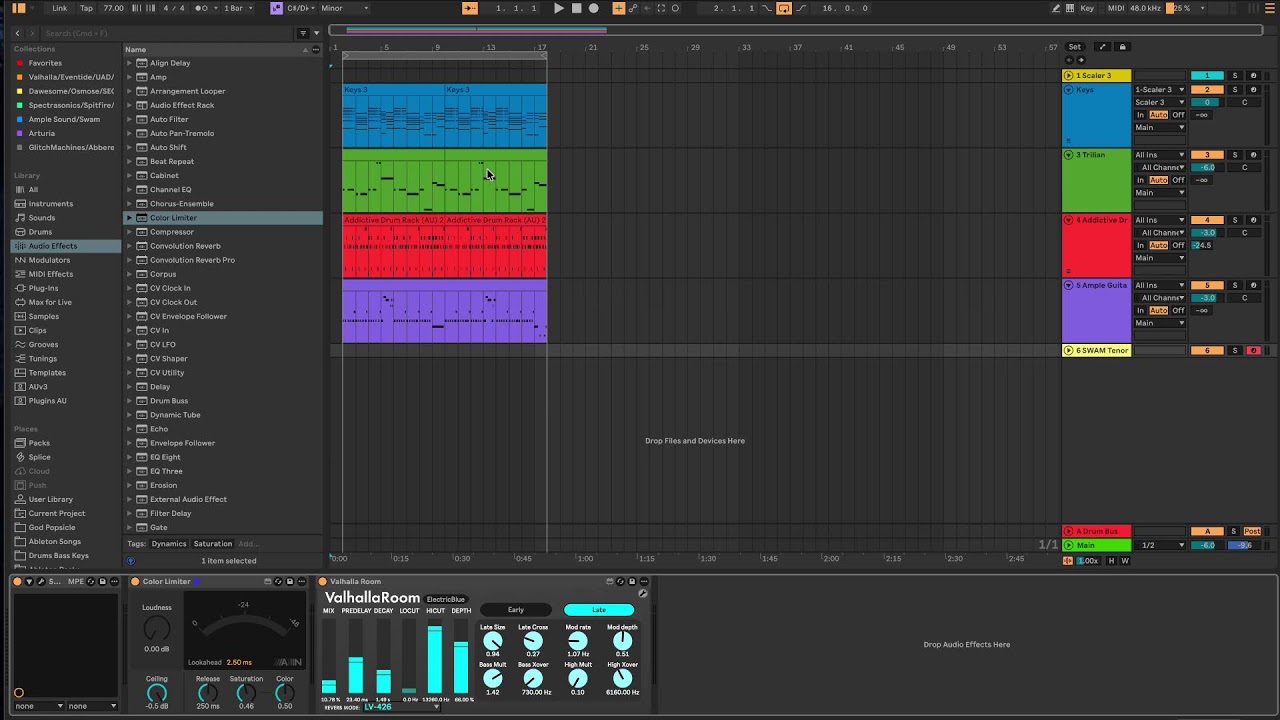Toggle the Follow playback arrow button

tap(470, 8)
